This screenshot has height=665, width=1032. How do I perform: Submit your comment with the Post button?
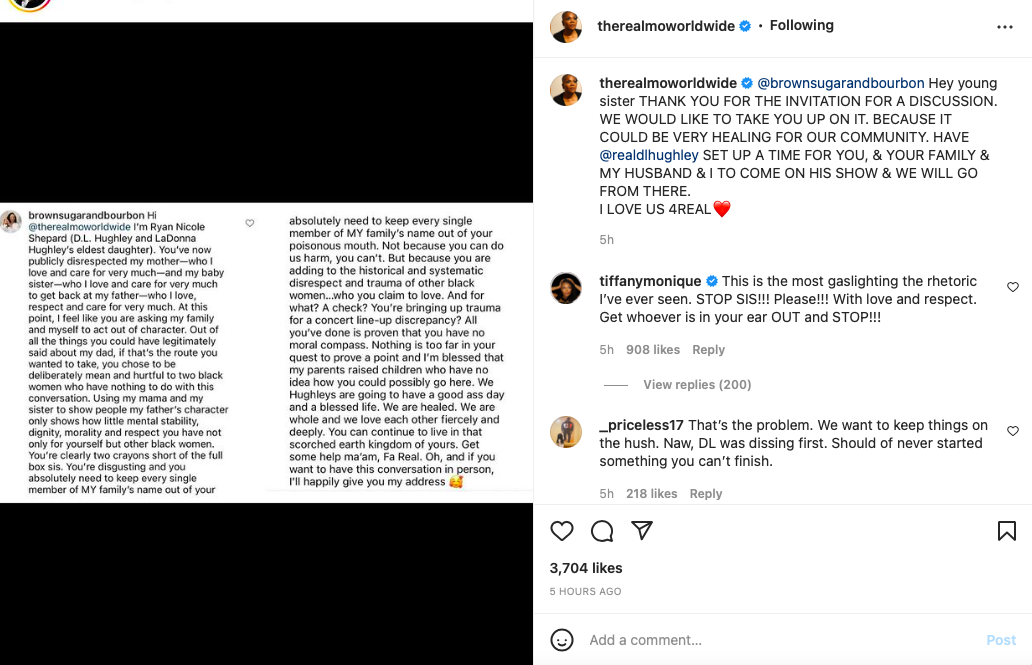[1001, 640]
